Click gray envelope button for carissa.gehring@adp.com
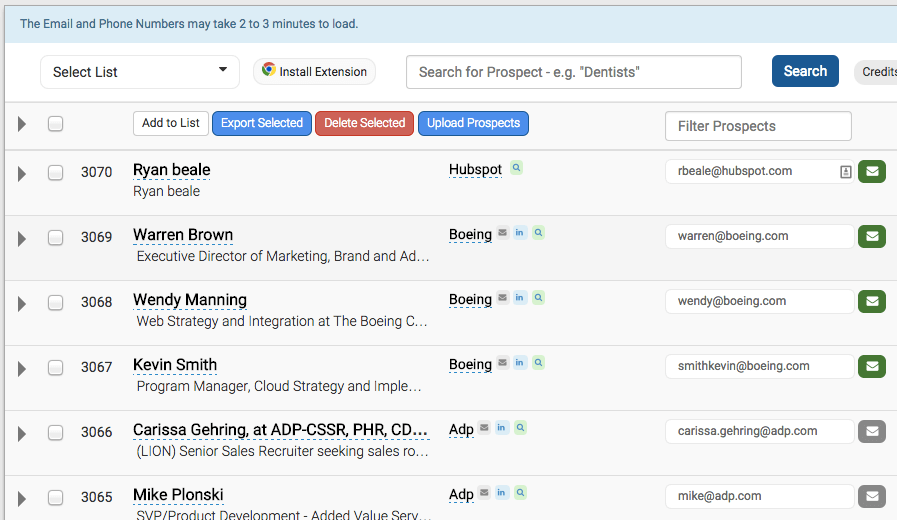This screenshot has width=897, height=520. [x=872, y=431]
